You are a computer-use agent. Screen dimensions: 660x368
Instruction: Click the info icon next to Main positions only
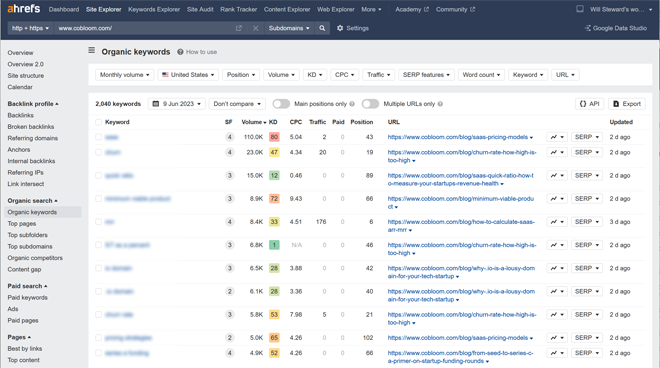352,104
